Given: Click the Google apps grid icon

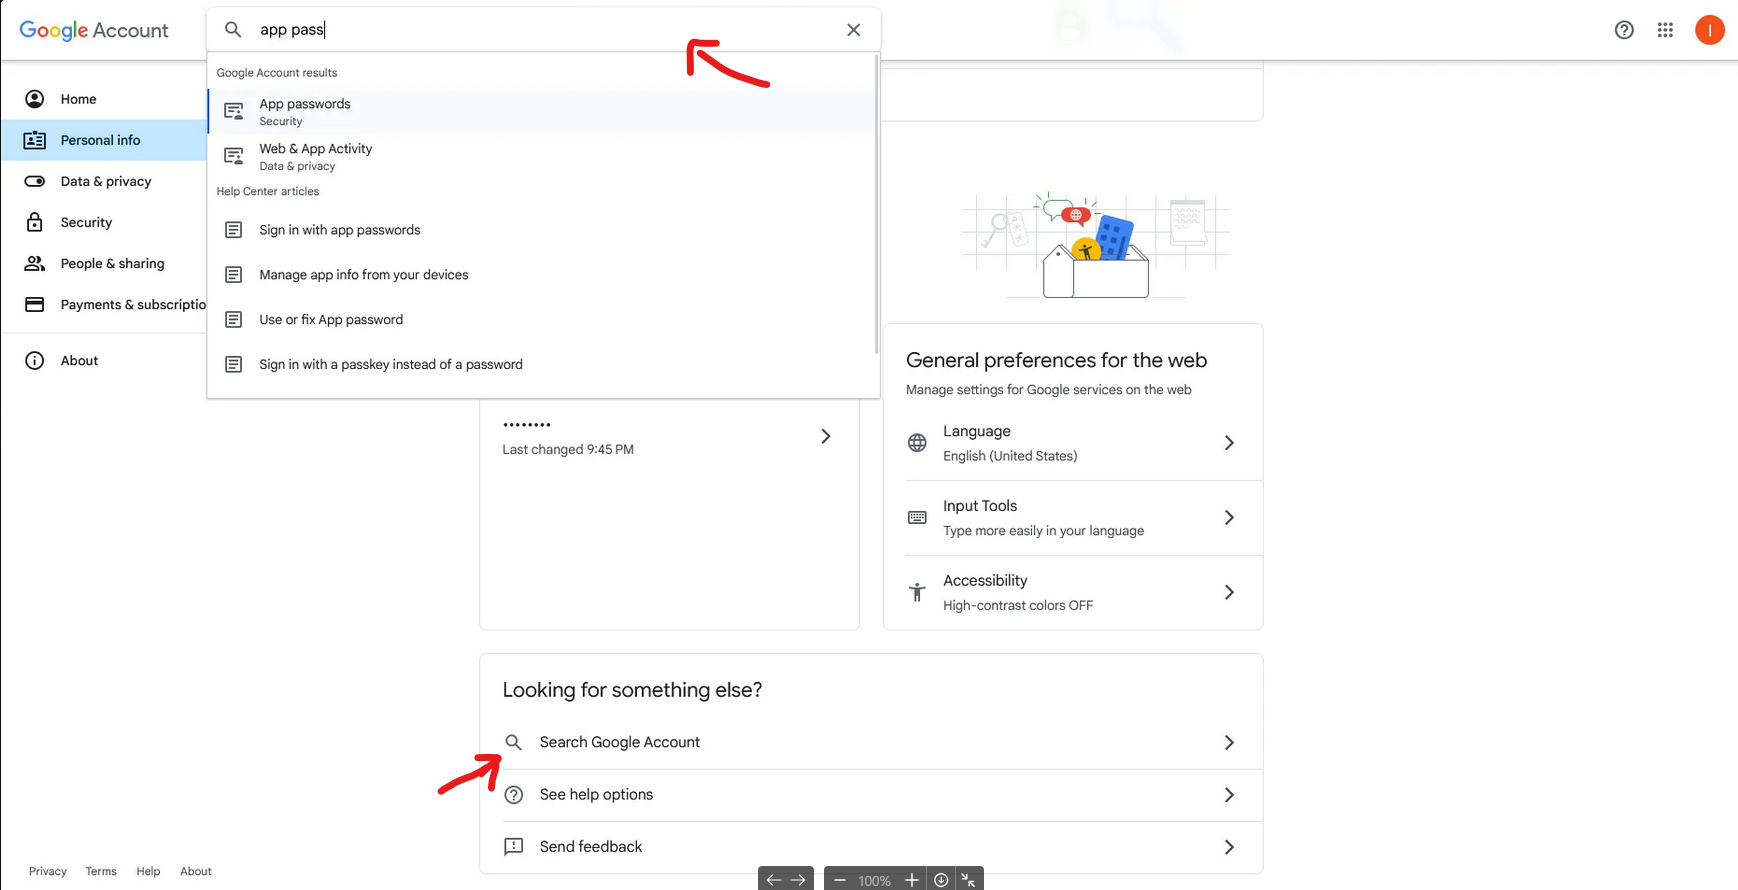Looking at the screenshot, I should tap(1665, 30).
